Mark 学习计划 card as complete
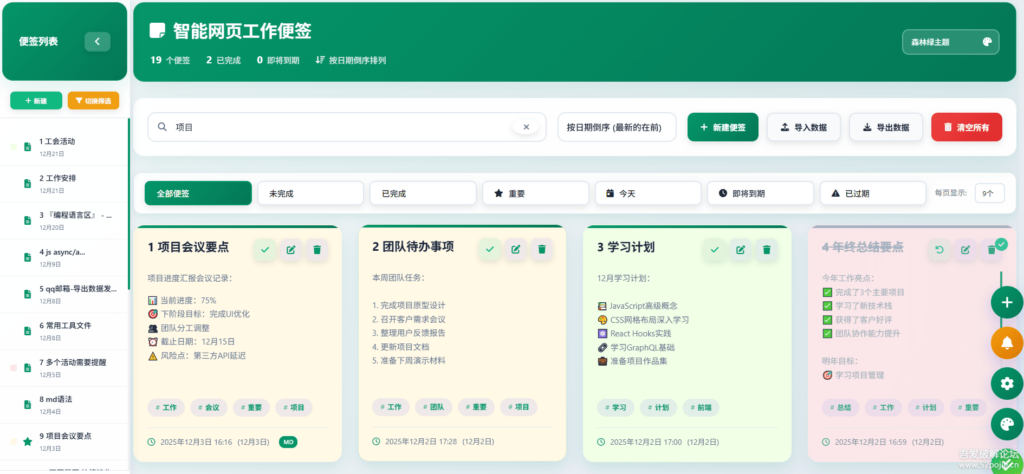Viewport: 1024px width, 474px height. pos(714,249)
